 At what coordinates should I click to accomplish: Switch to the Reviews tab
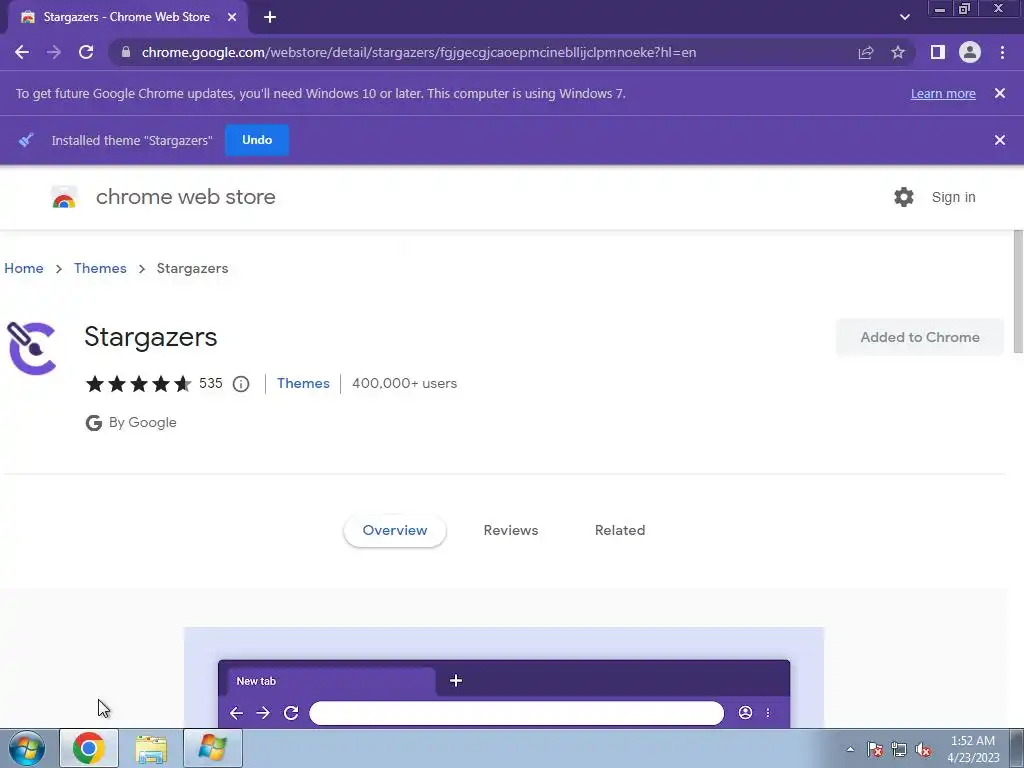click(x=511, y=530)
